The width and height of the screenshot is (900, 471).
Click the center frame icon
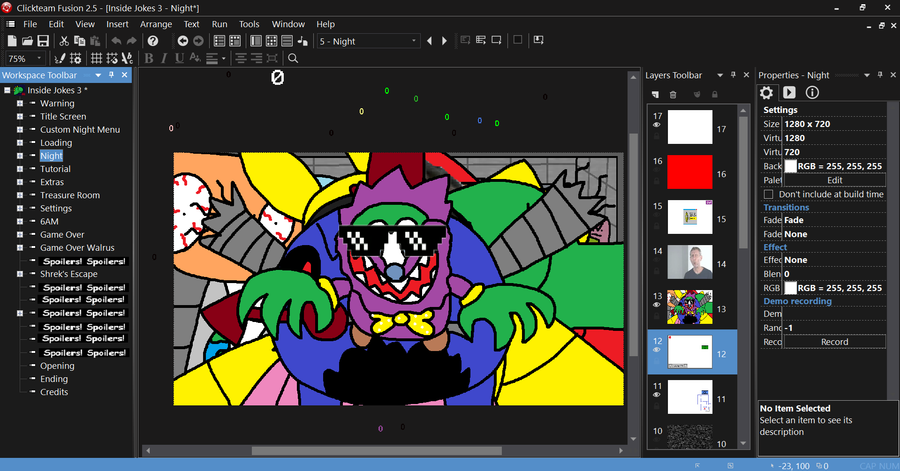272,58
